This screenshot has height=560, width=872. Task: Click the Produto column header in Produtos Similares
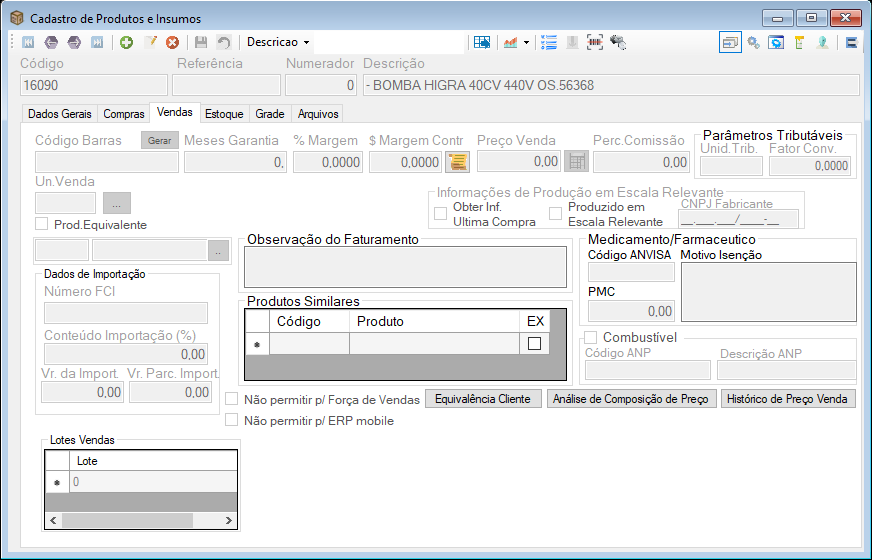434,321
